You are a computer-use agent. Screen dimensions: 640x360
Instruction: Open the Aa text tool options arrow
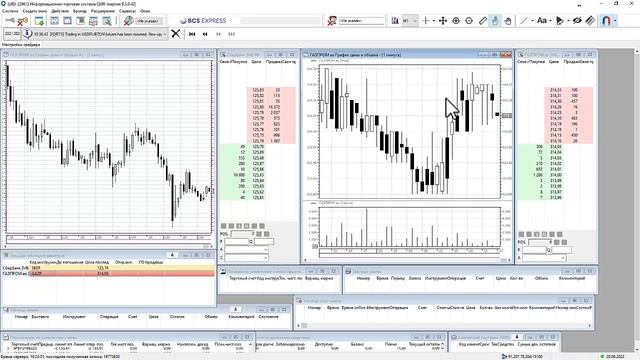[x=550, y=21]
